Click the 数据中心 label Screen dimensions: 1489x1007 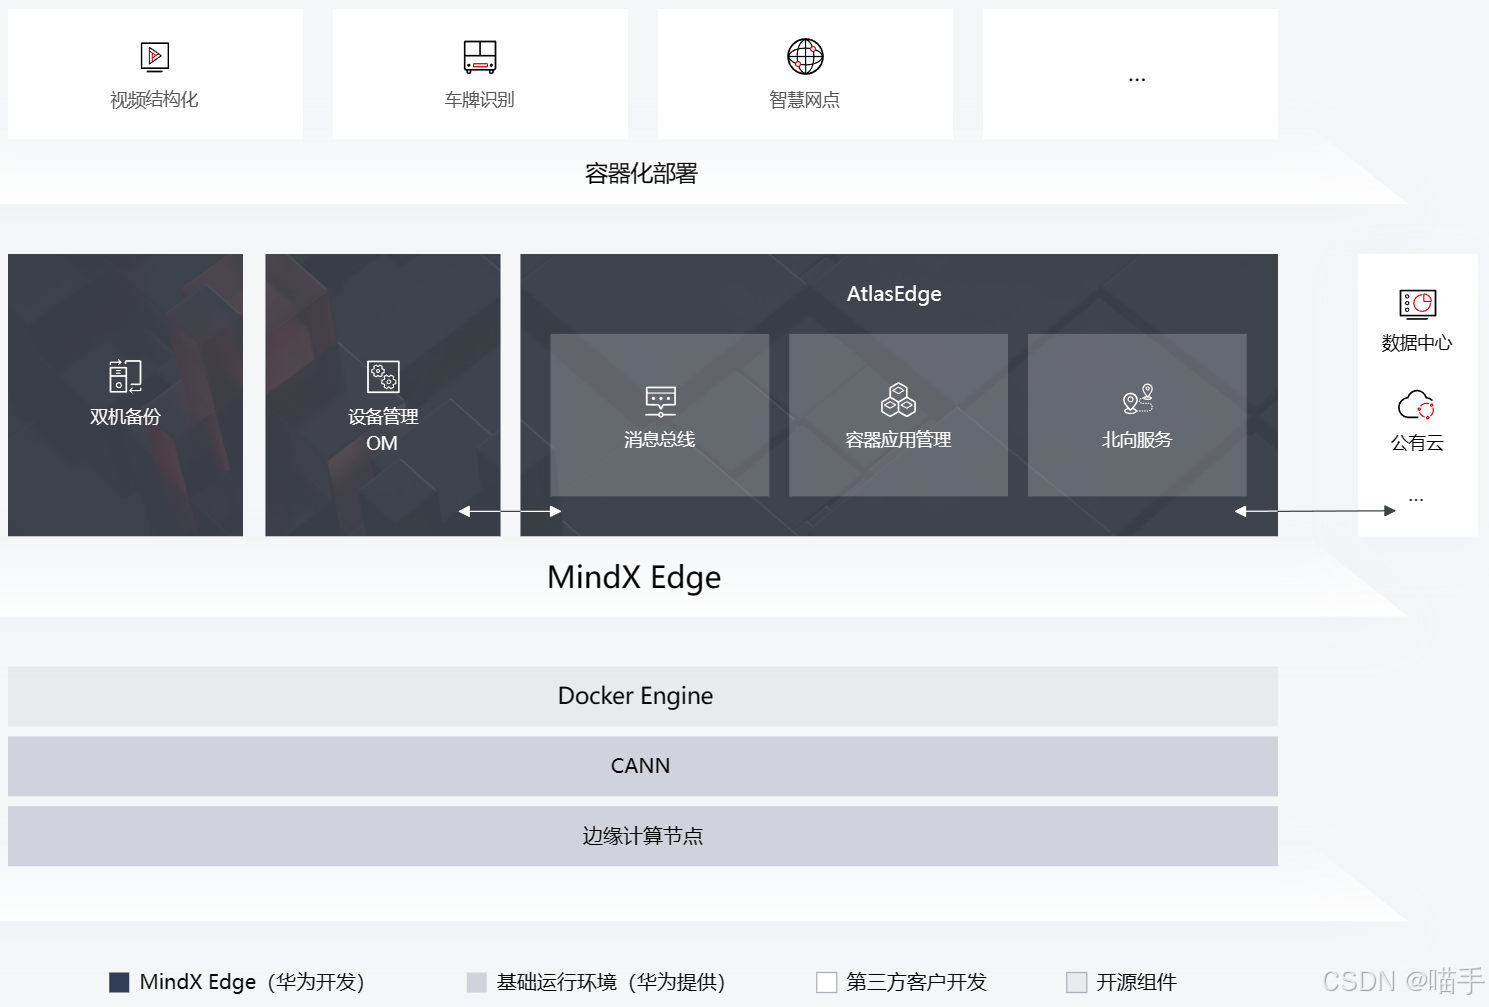click(x=1417, y=343)
